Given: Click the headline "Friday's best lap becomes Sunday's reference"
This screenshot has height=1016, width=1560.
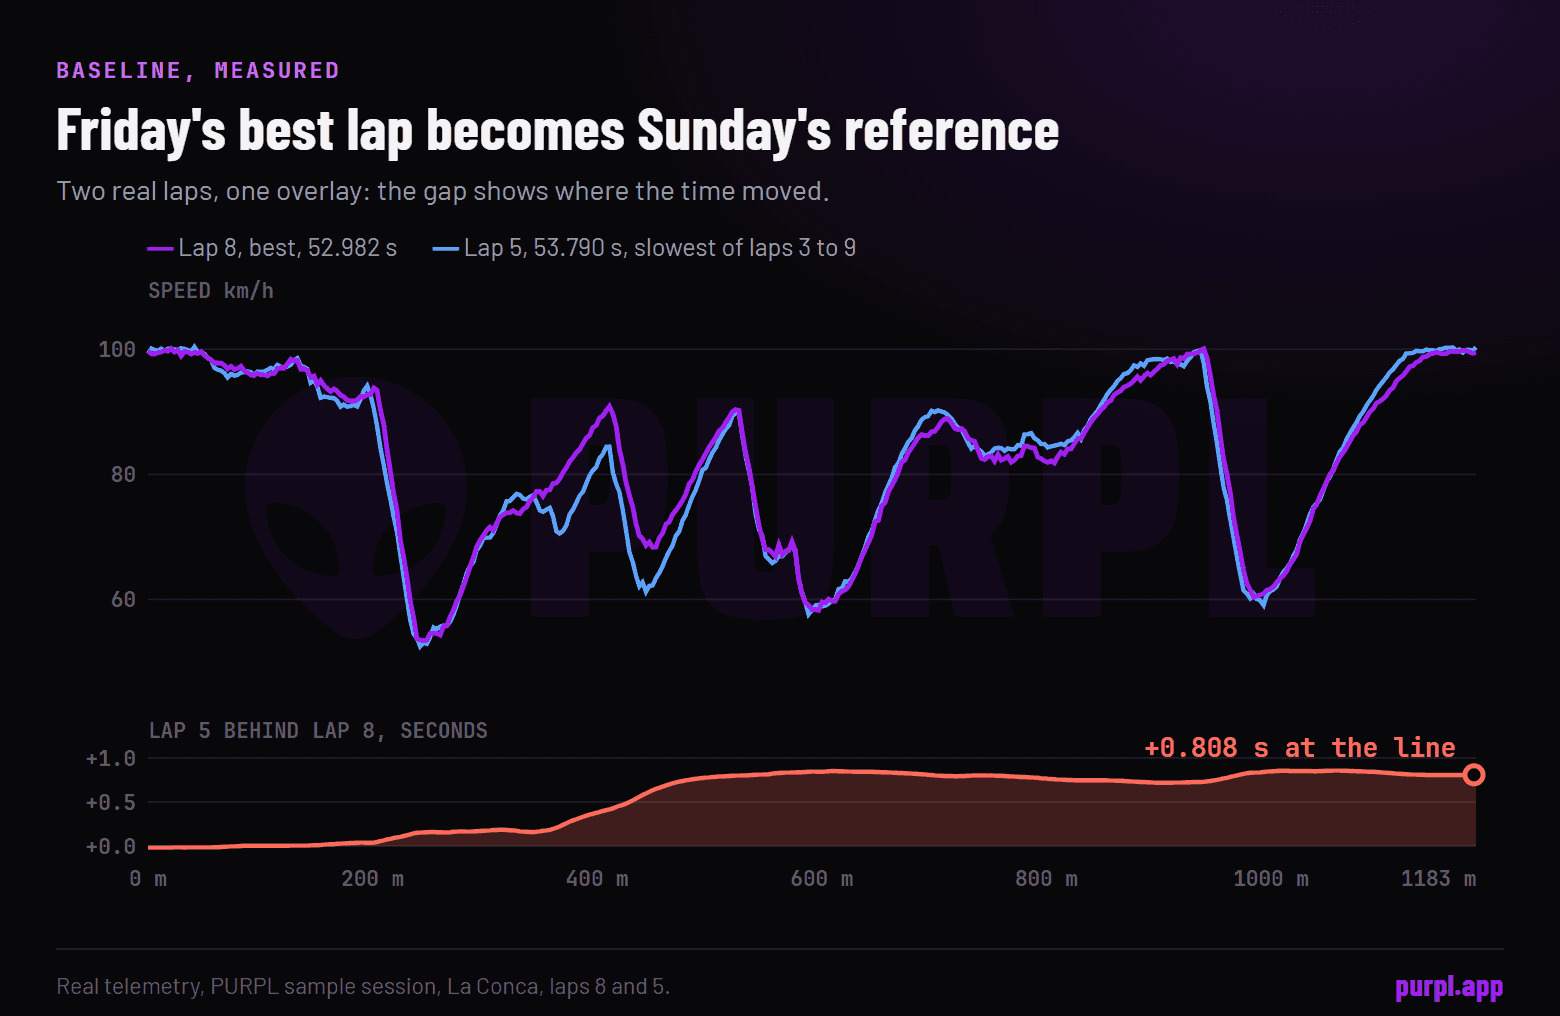Looking at the screenshot, I should (x=557, y=131).
